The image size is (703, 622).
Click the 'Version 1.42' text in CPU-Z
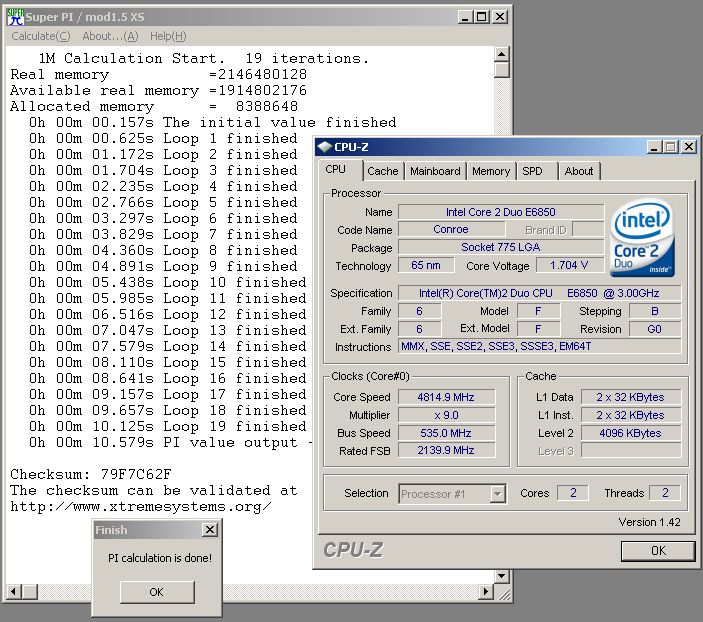tap(649, 522)
